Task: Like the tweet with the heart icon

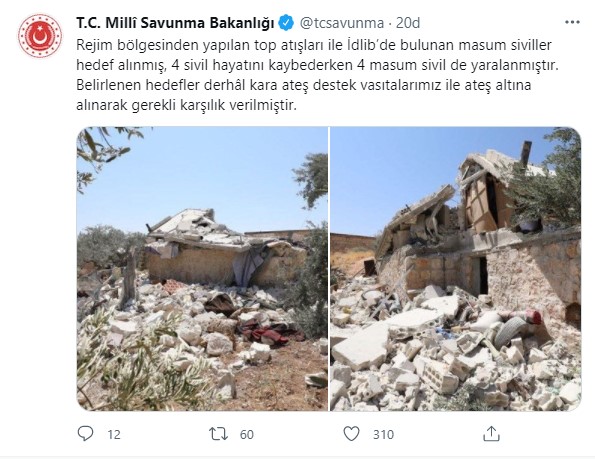Action: (351, 434)
